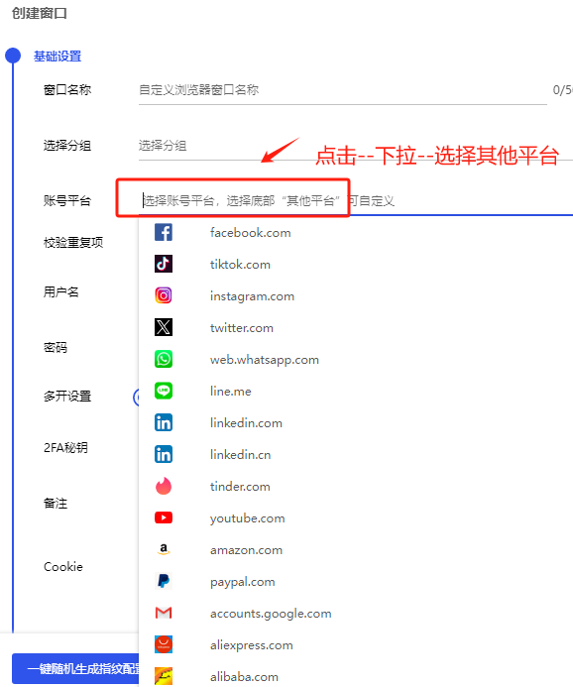Click the 密码 label
The width and height of the screenshot is (573, 687).
[x=55, y=348]
